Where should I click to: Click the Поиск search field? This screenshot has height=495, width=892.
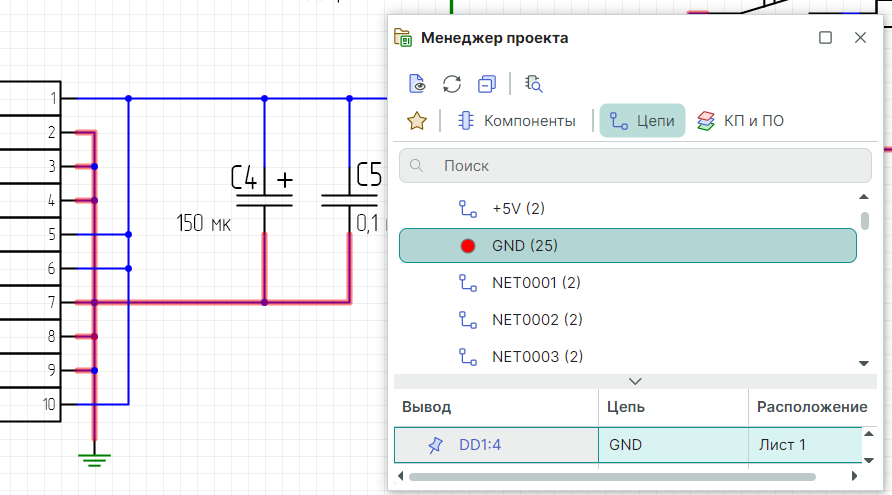click(x=634, y=166)
